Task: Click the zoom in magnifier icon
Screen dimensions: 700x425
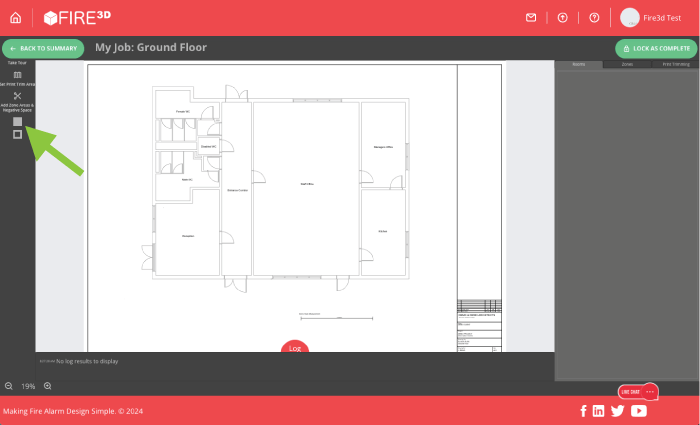Action: coord(47,386)
